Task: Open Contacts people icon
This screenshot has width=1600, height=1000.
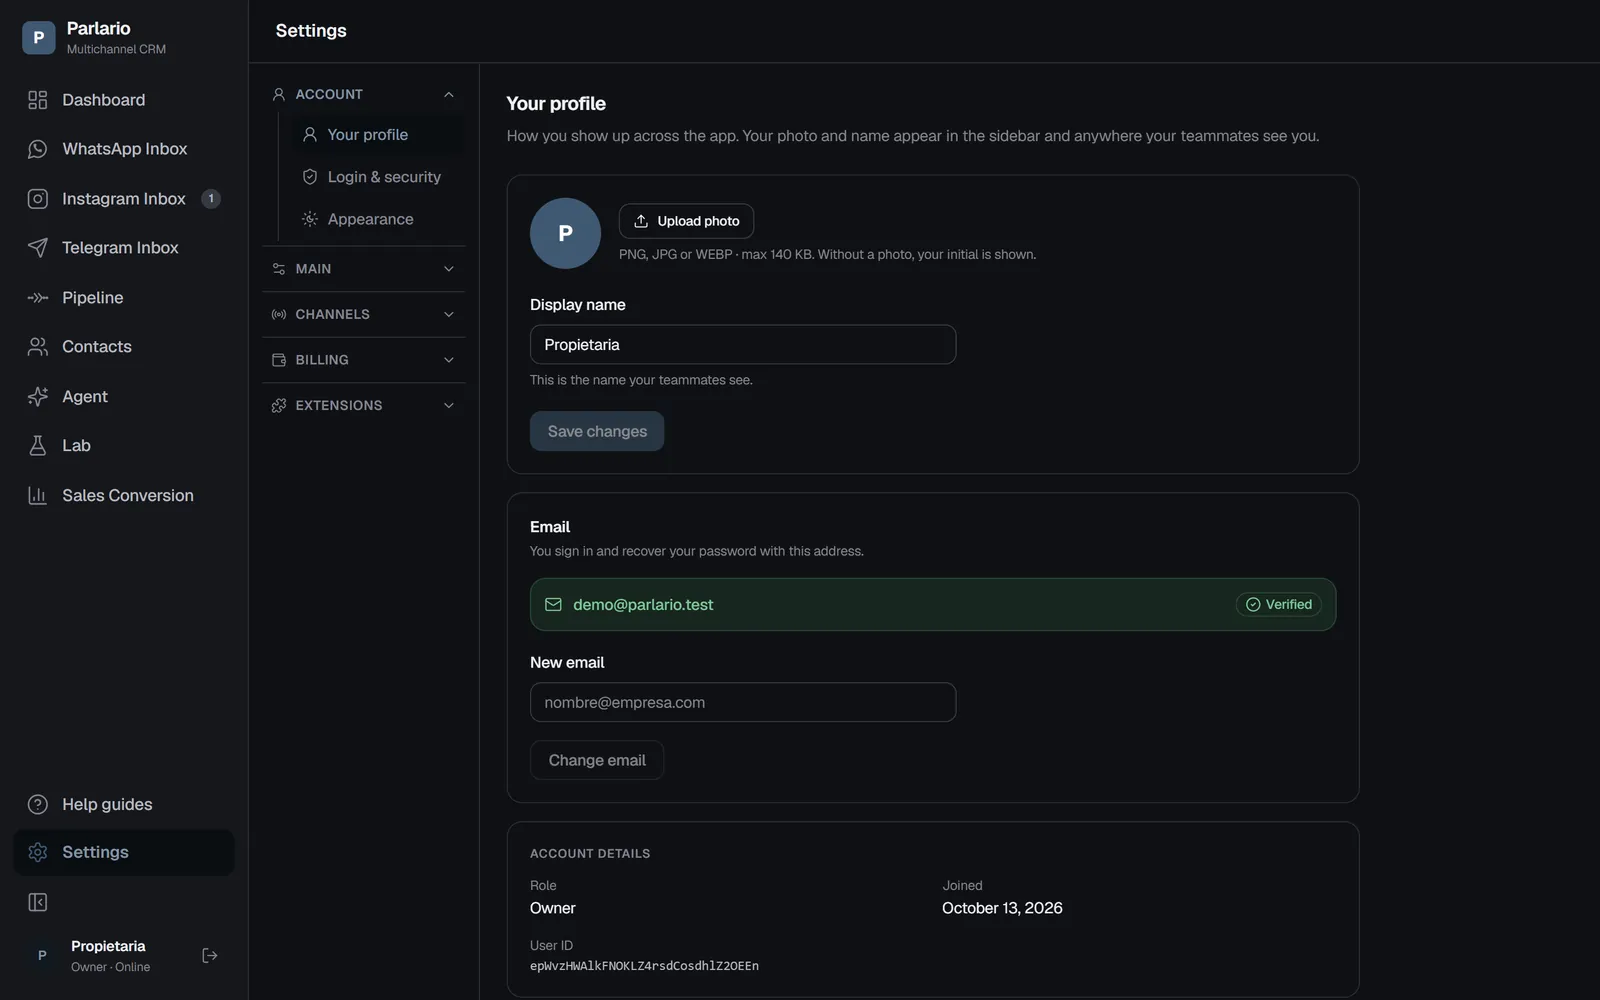Action: (38, 347)
